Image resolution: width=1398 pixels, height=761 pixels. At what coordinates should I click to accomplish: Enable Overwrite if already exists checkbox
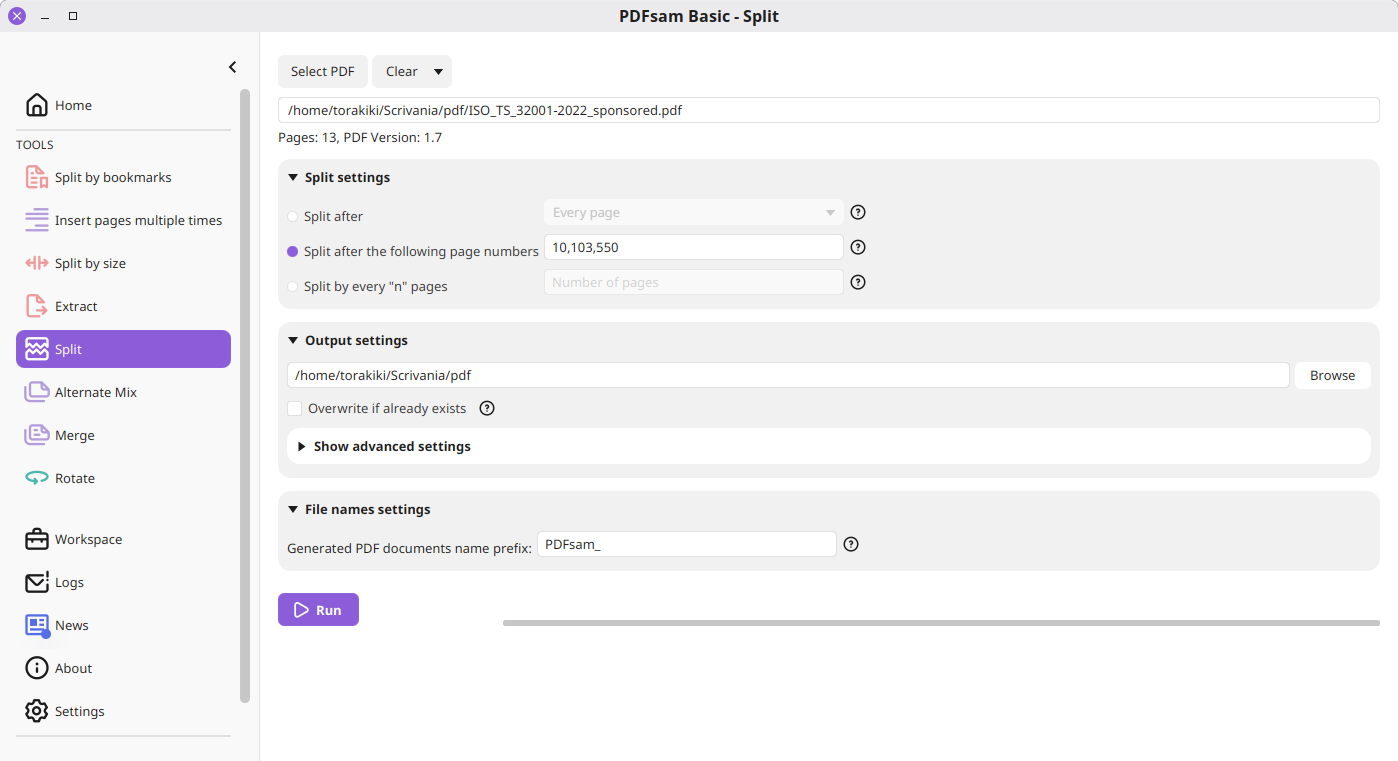coord(295,408)
